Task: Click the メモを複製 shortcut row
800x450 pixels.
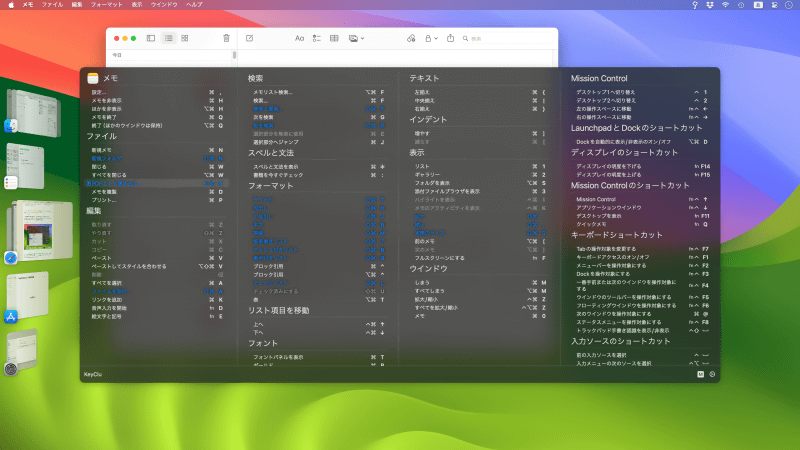Action: (157, 192)
